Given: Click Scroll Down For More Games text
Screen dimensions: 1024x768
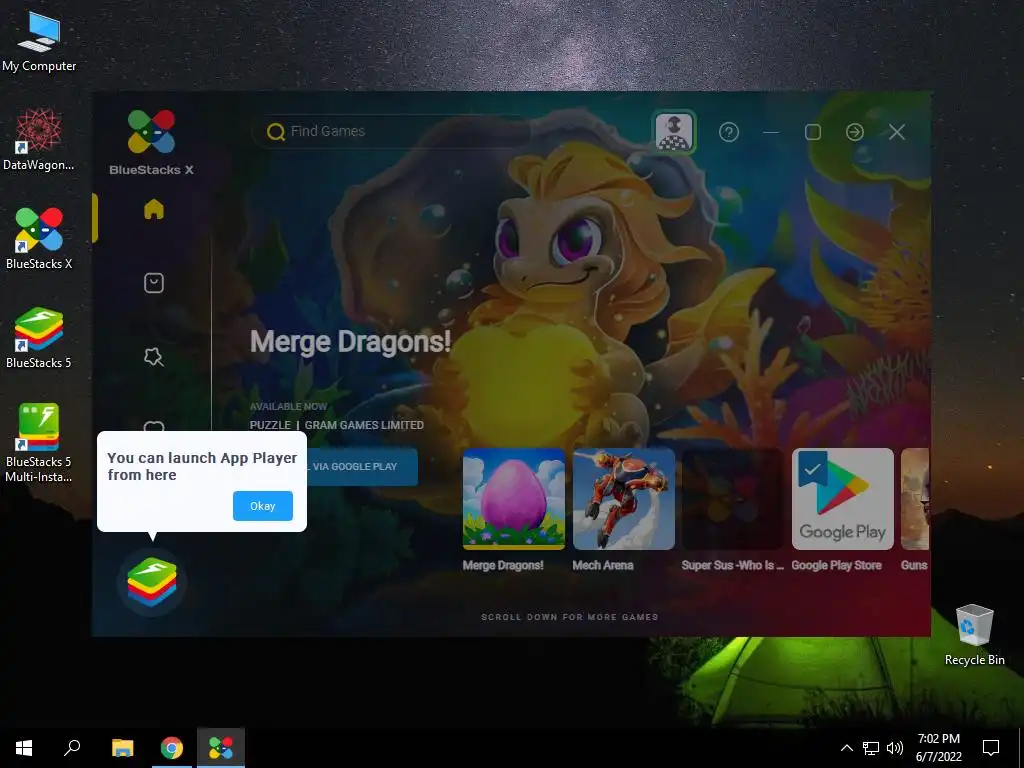Looking at the screenshot, I should (569, 617).
